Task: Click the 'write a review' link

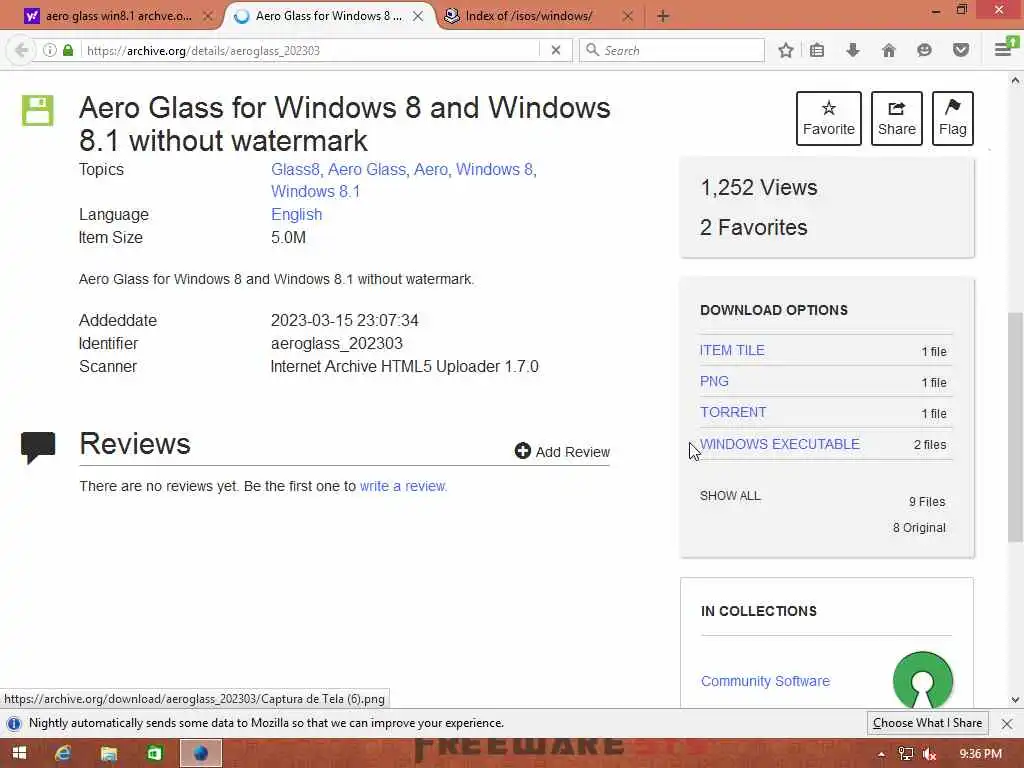Action: [403, 487]
